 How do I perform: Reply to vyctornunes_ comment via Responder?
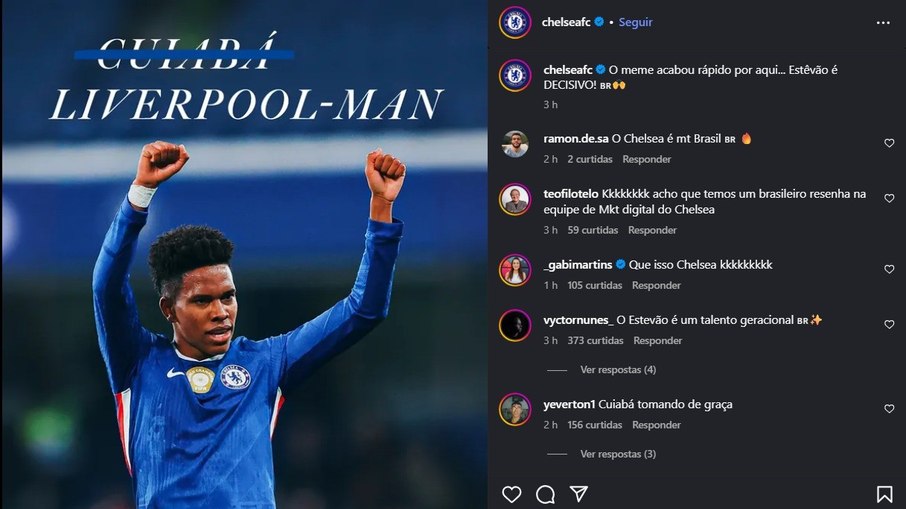657,341
